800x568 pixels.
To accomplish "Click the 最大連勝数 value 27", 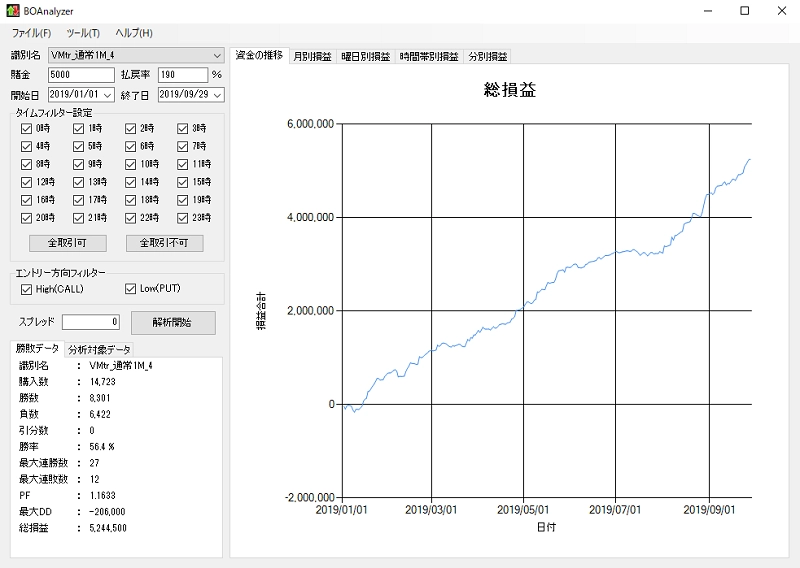I will click(x=94, y=463).
